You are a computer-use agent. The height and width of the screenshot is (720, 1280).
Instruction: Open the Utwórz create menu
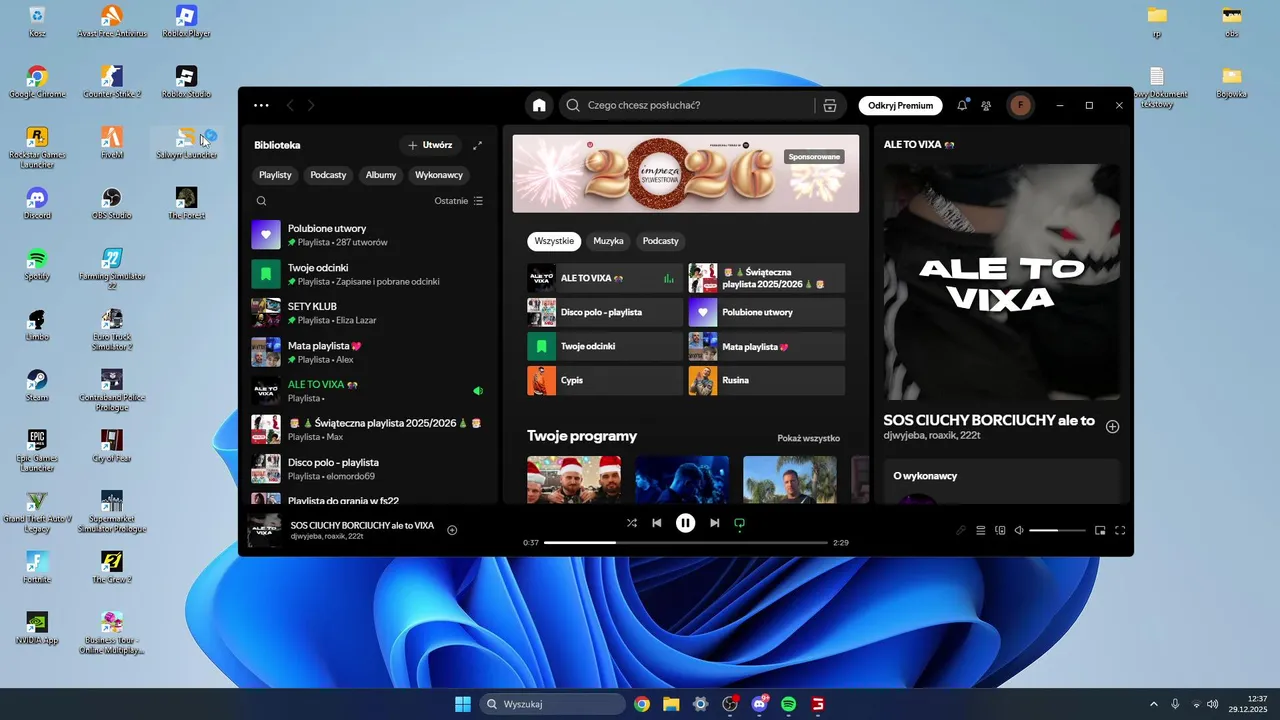430,145
